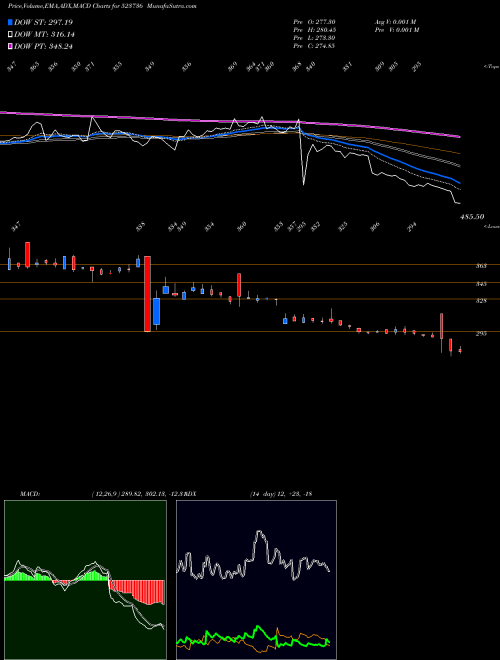Click the 'Pre H: 280.45' high value

(x=314, y=30)
